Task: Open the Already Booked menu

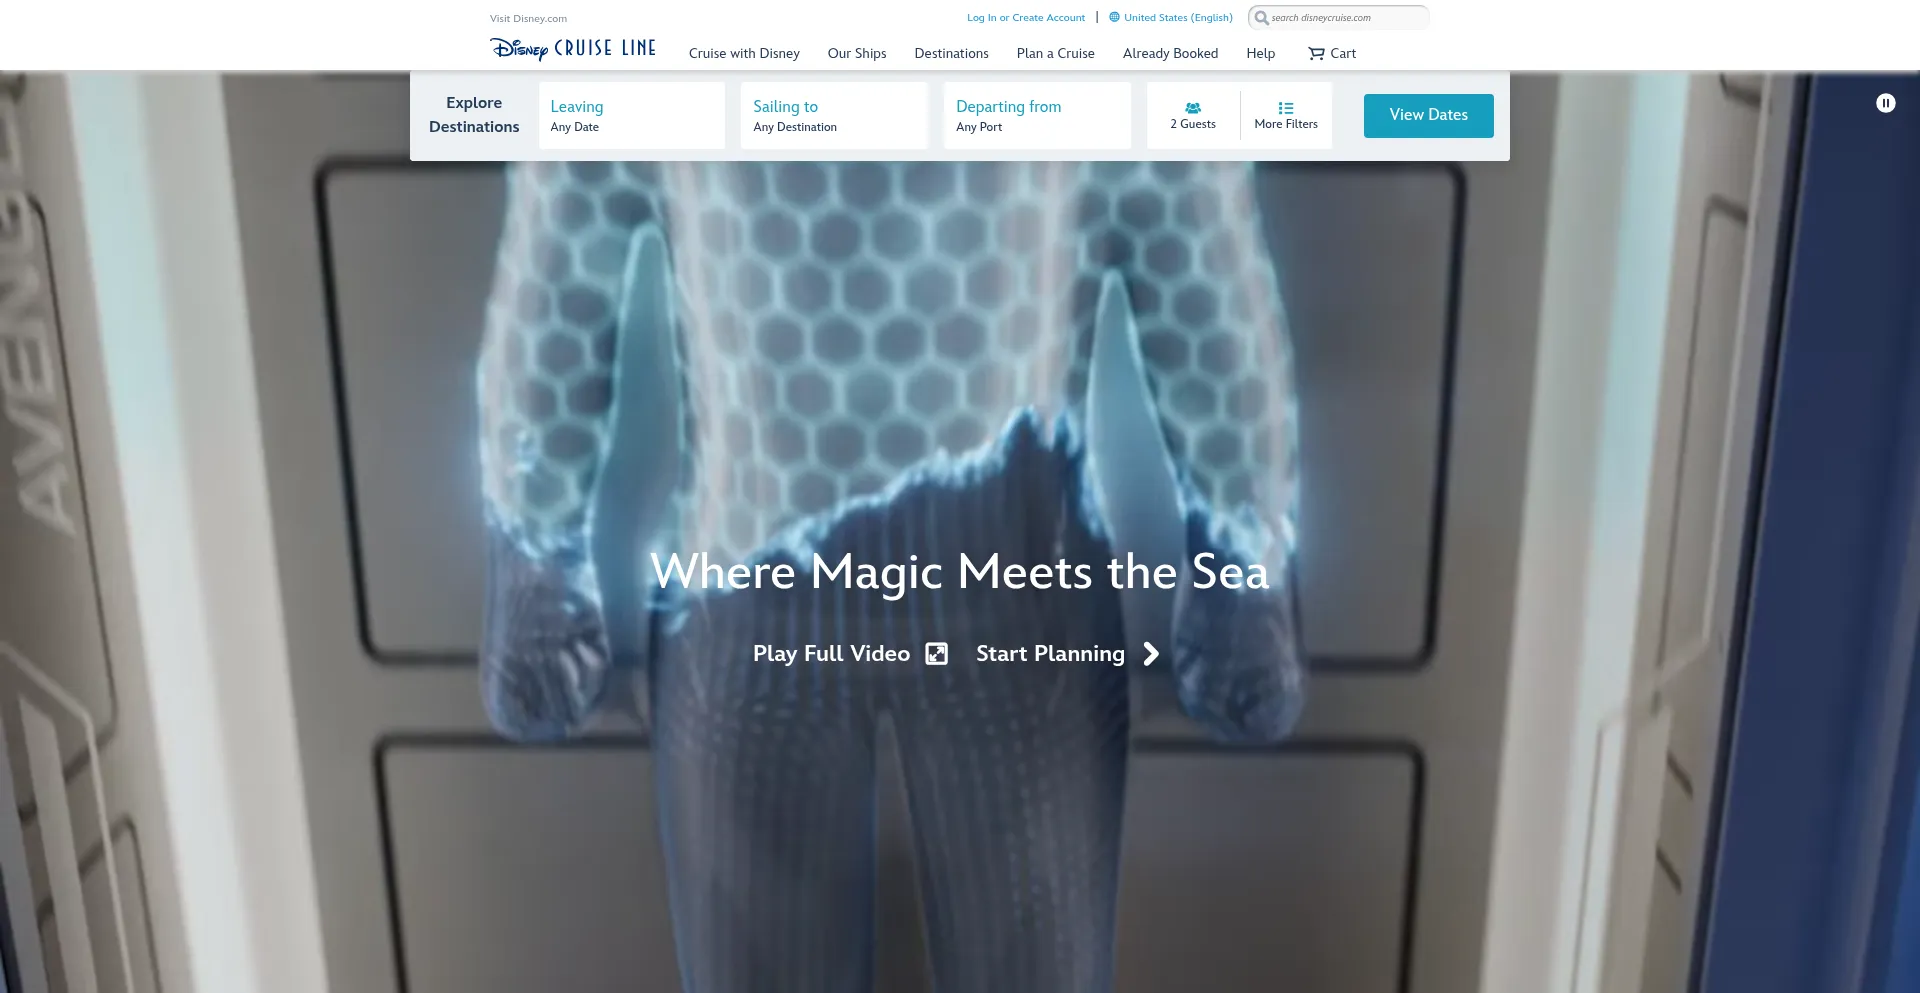Action: click(x=1170, y=54)
